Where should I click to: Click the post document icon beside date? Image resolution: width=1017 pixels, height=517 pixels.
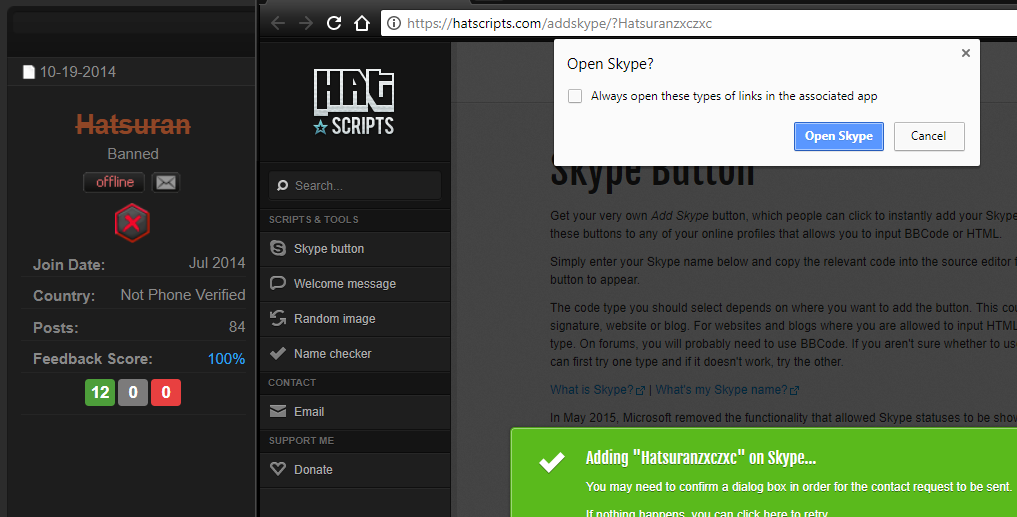29,72
